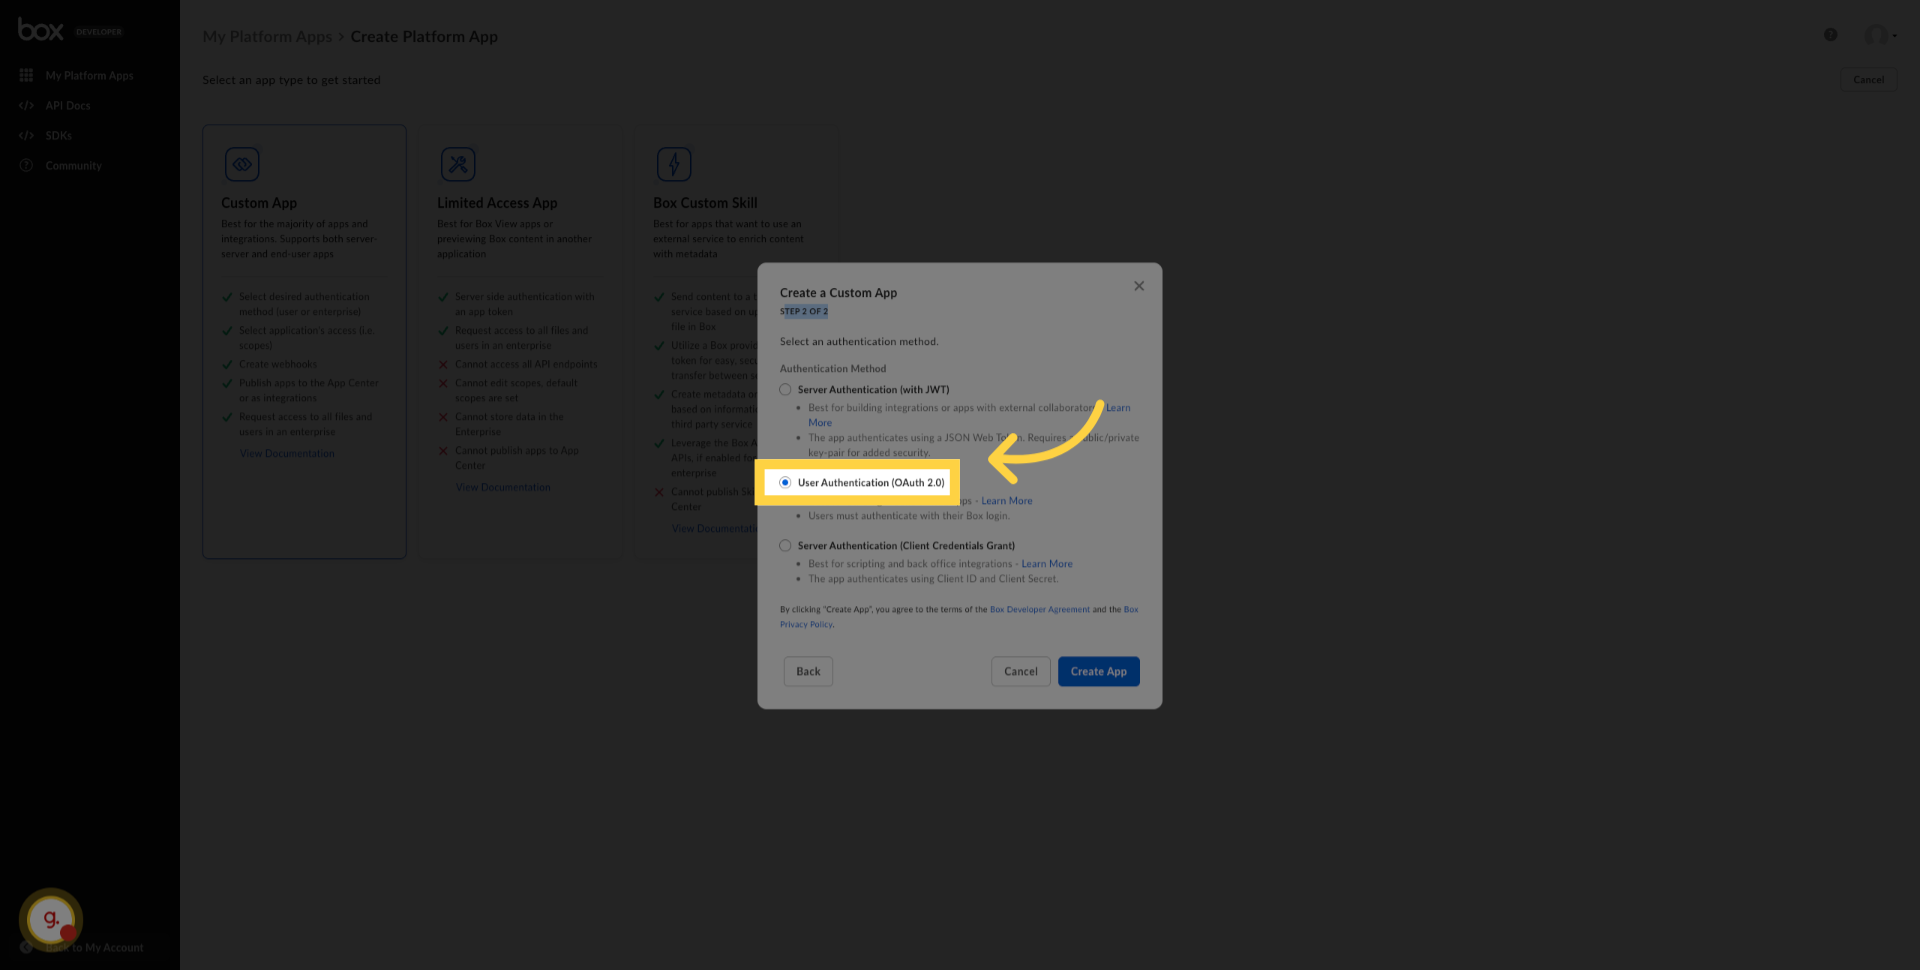Close the Create a Custom App dialog

click(1138, 285)
